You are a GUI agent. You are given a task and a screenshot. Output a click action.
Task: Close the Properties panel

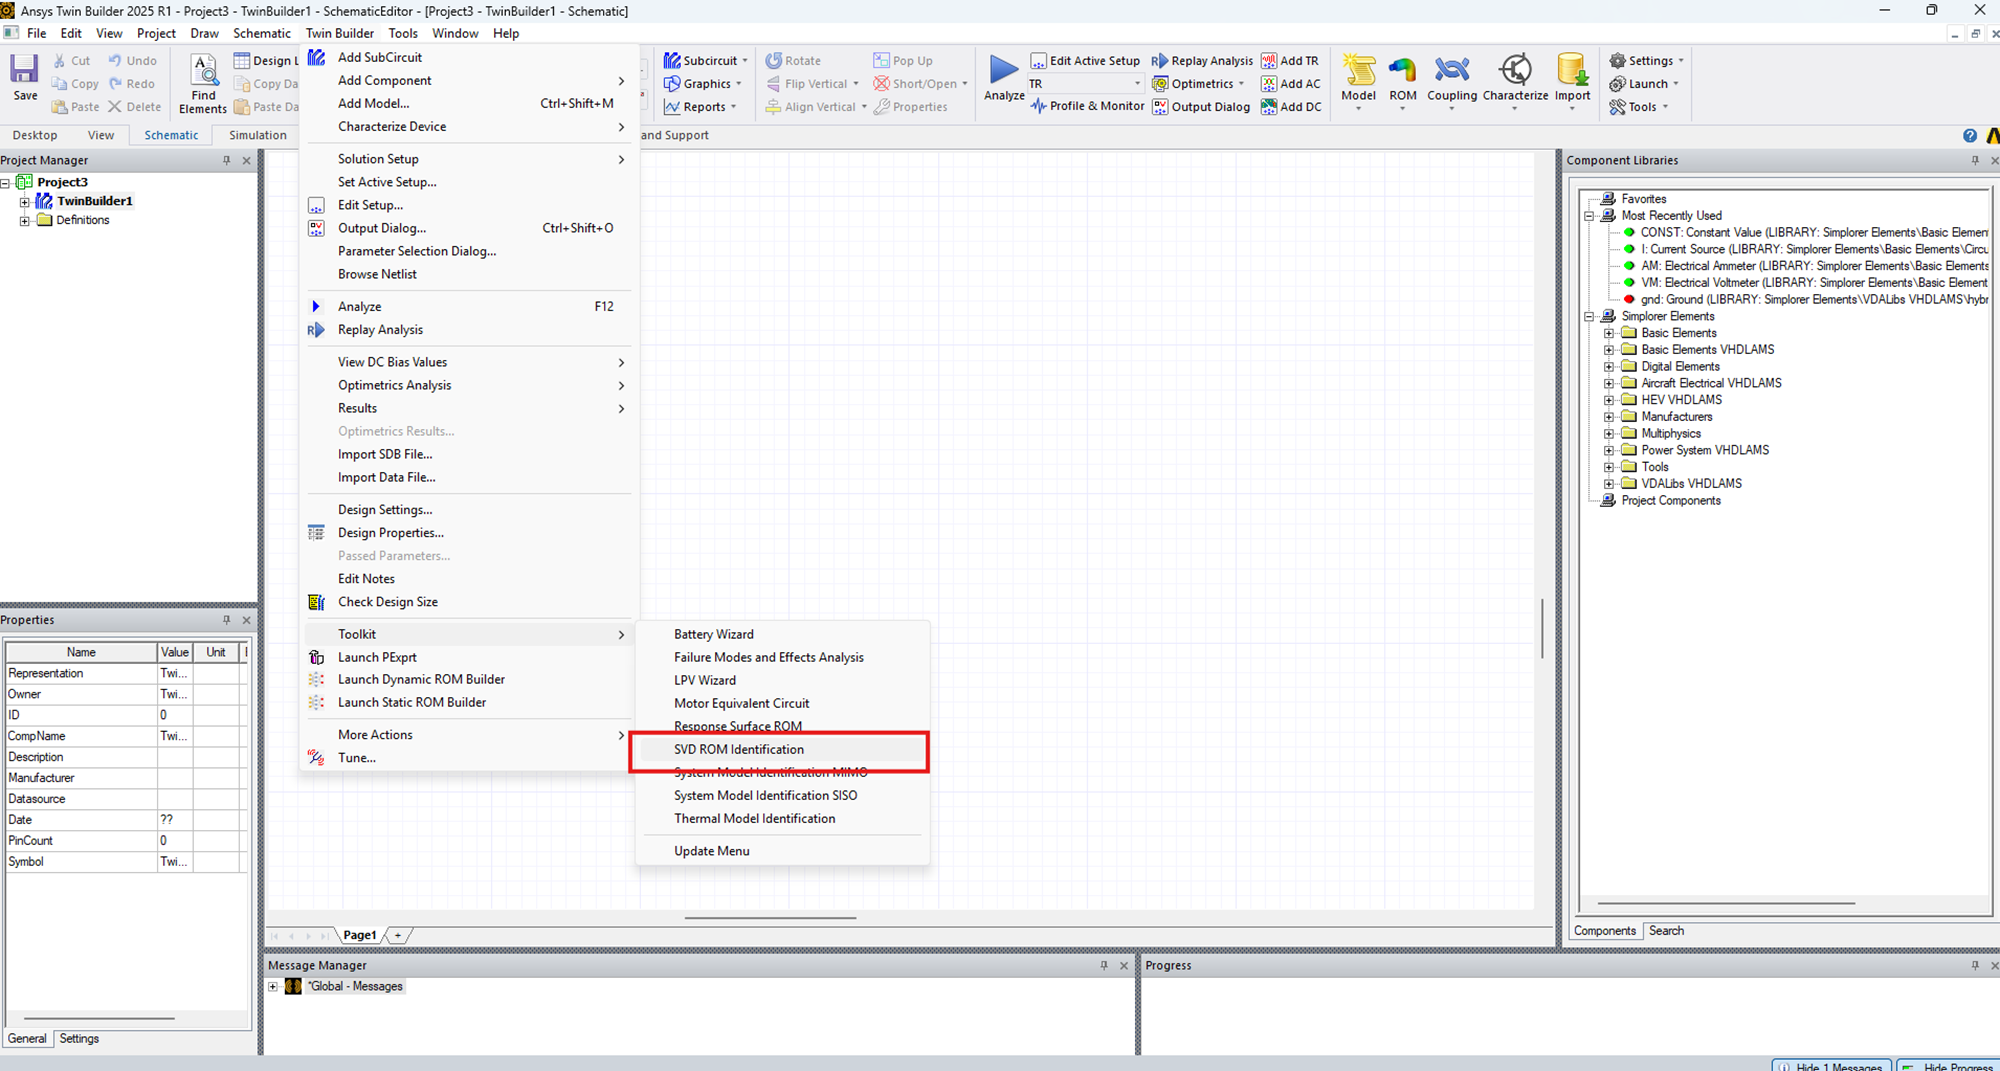[x=246, y=620]
